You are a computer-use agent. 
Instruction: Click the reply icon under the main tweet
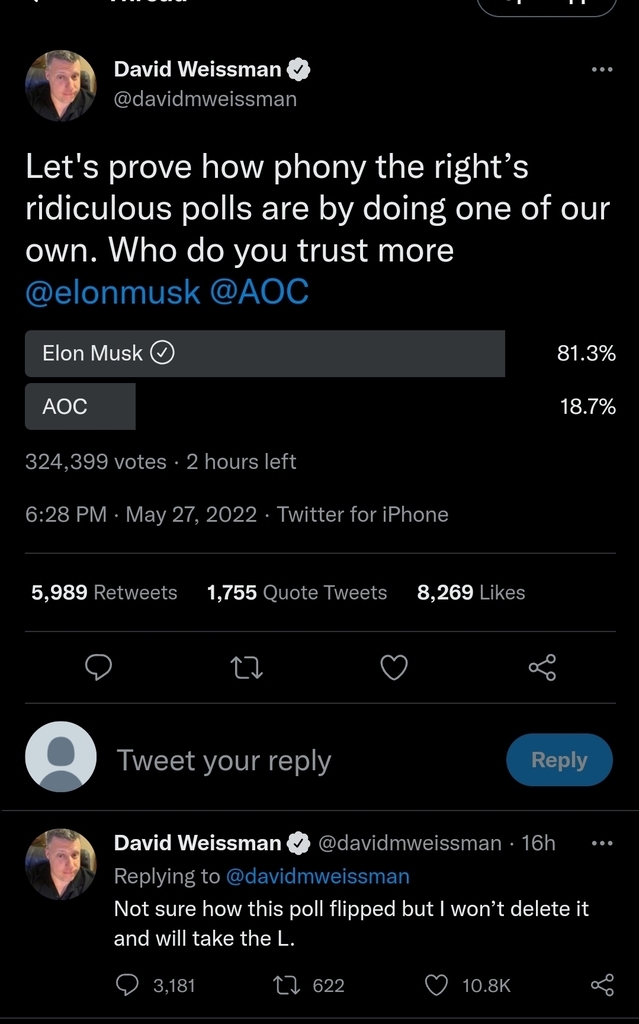click(97, 667)
